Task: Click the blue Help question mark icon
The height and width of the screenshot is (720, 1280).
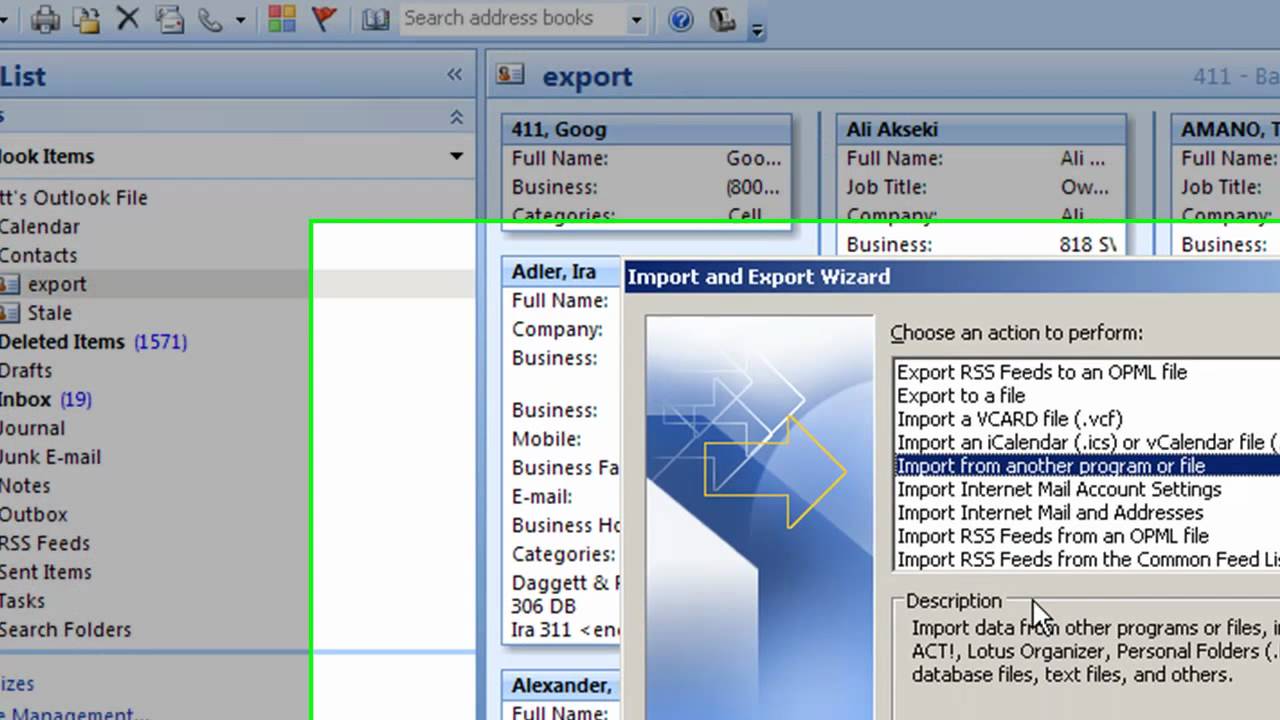Action: (x=681, y=19)
